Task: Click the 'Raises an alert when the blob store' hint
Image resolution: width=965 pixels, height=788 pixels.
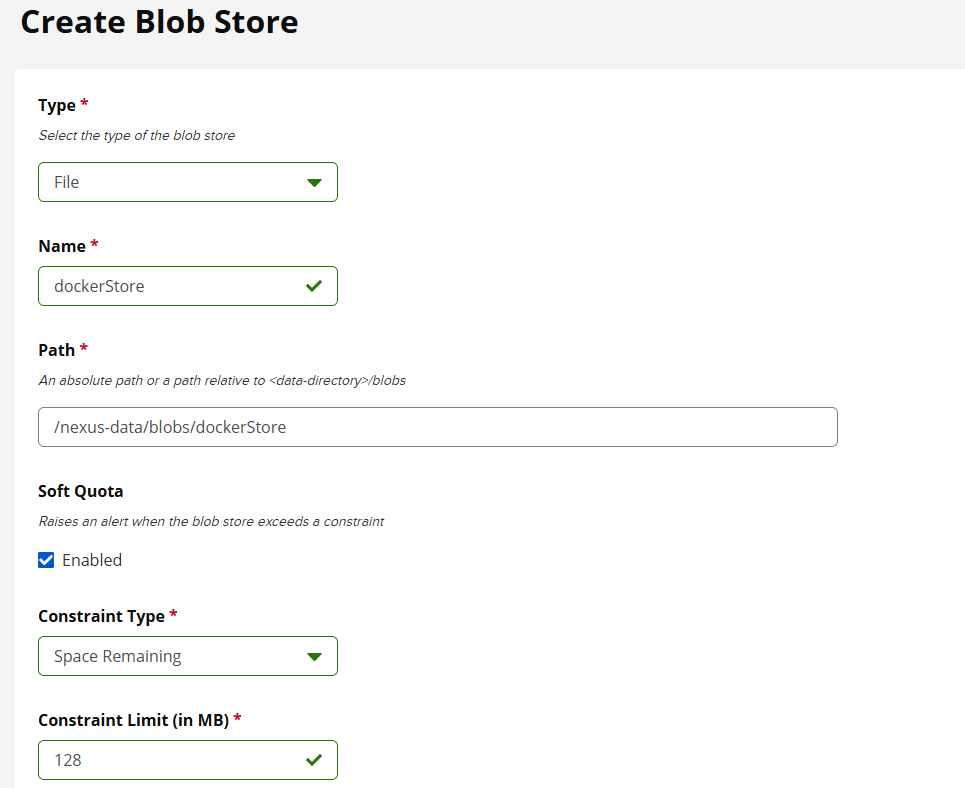Action: click(x=211, y=521)
